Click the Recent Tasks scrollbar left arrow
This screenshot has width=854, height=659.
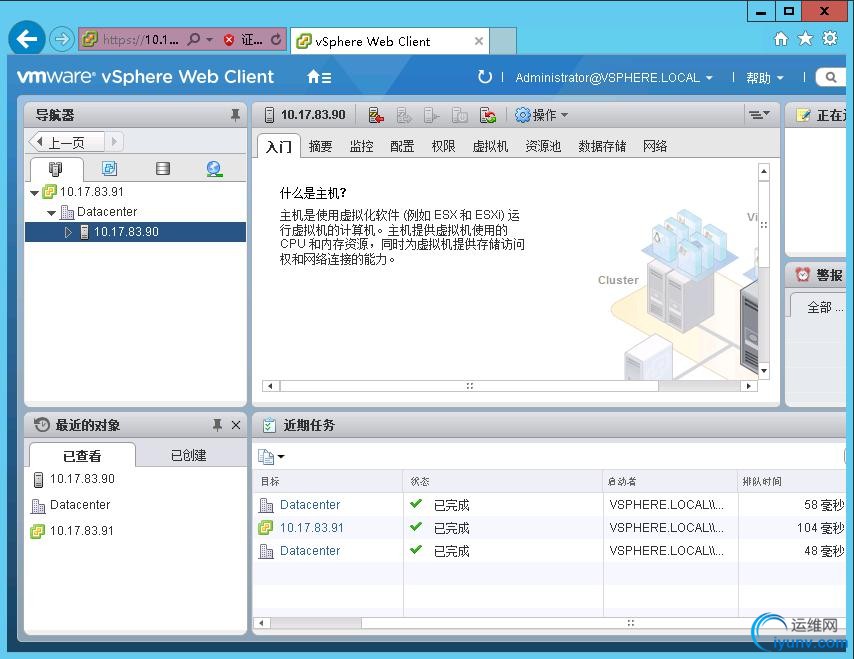coord(261,623)
